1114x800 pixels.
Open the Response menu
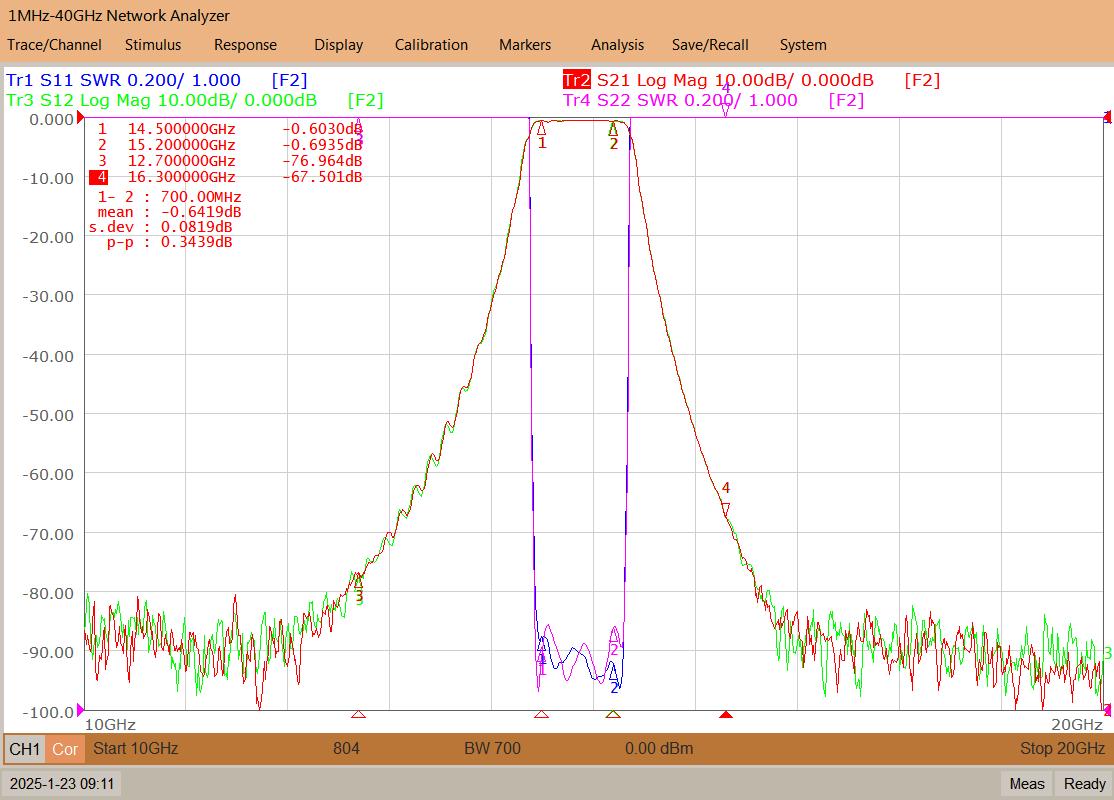[245, 45]
